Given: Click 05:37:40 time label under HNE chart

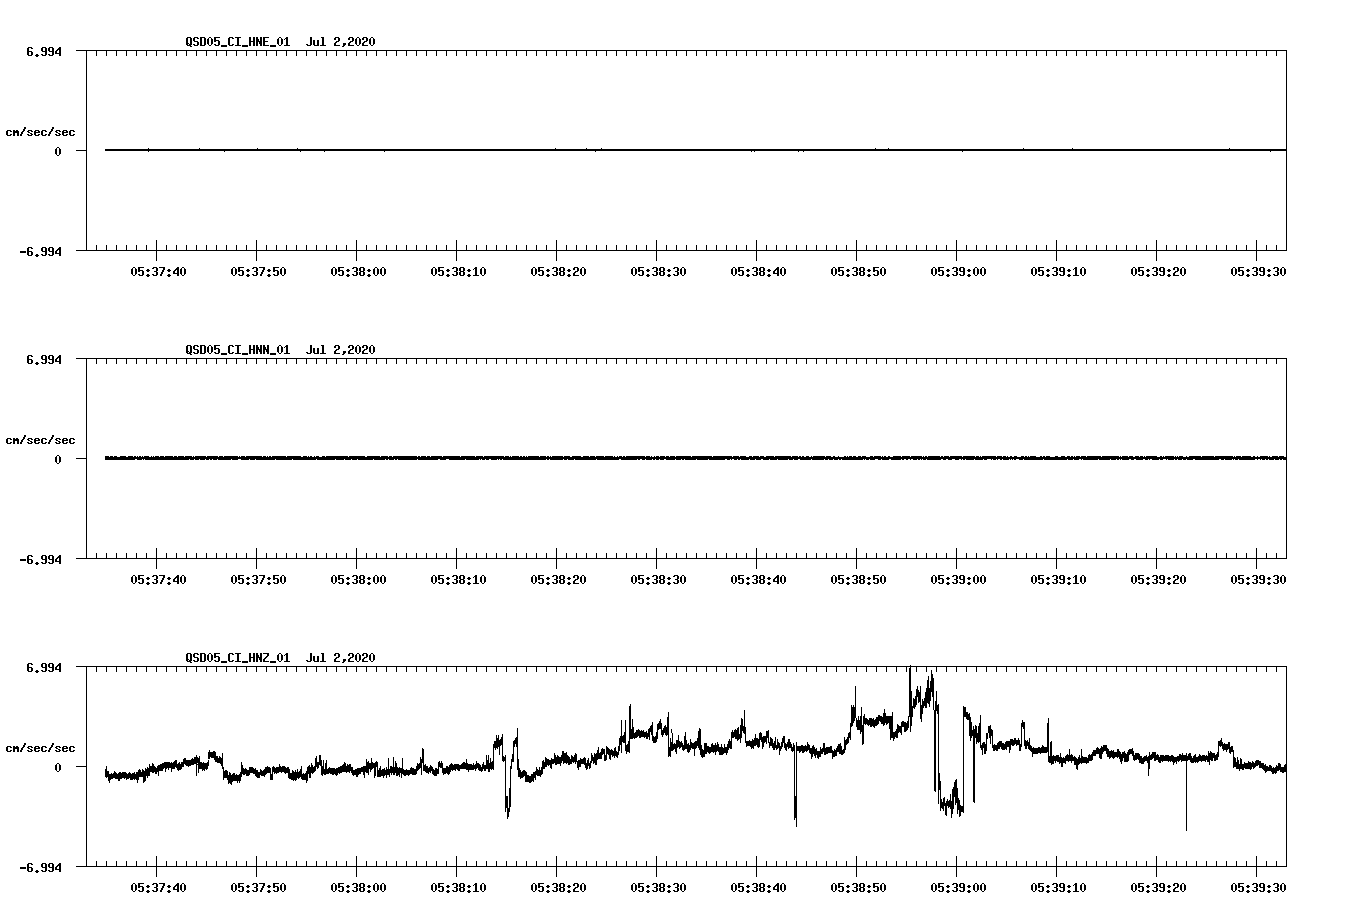Looking at the screenshot, I should click(158, 272).
